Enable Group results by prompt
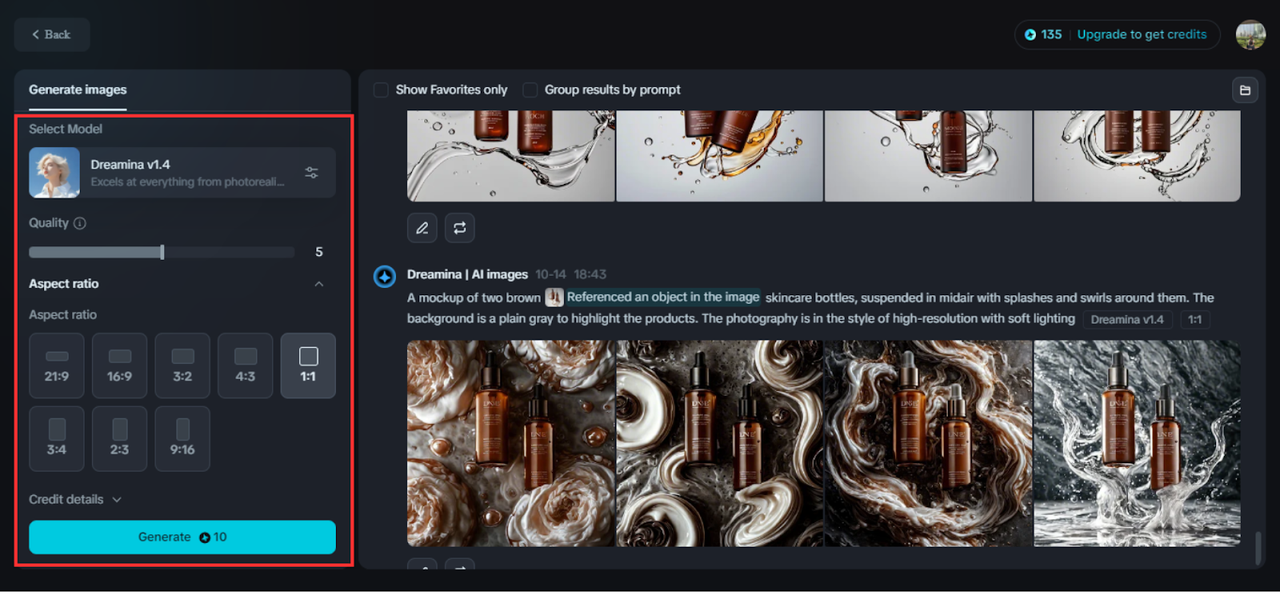Viewport: 1280px width, 595px height. (x=529, y=89)
